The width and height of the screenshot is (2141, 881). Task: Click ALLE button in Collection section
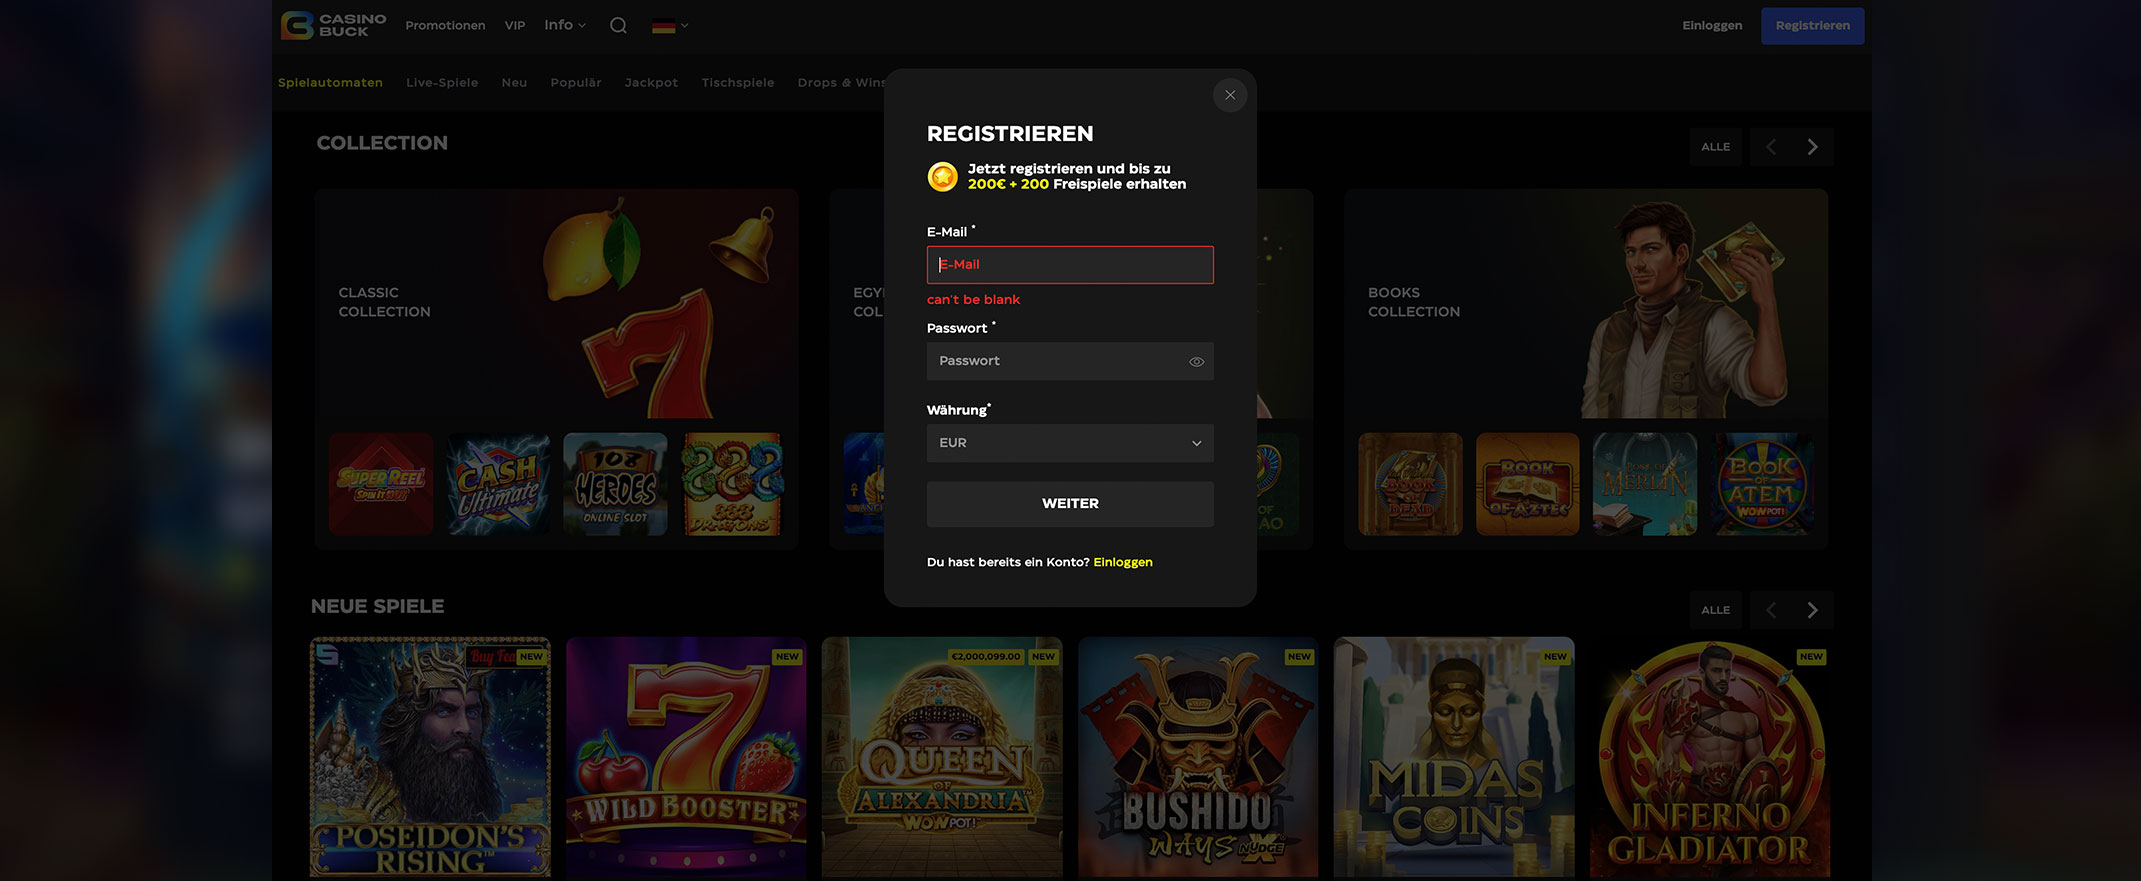(x=1716, y=147)
